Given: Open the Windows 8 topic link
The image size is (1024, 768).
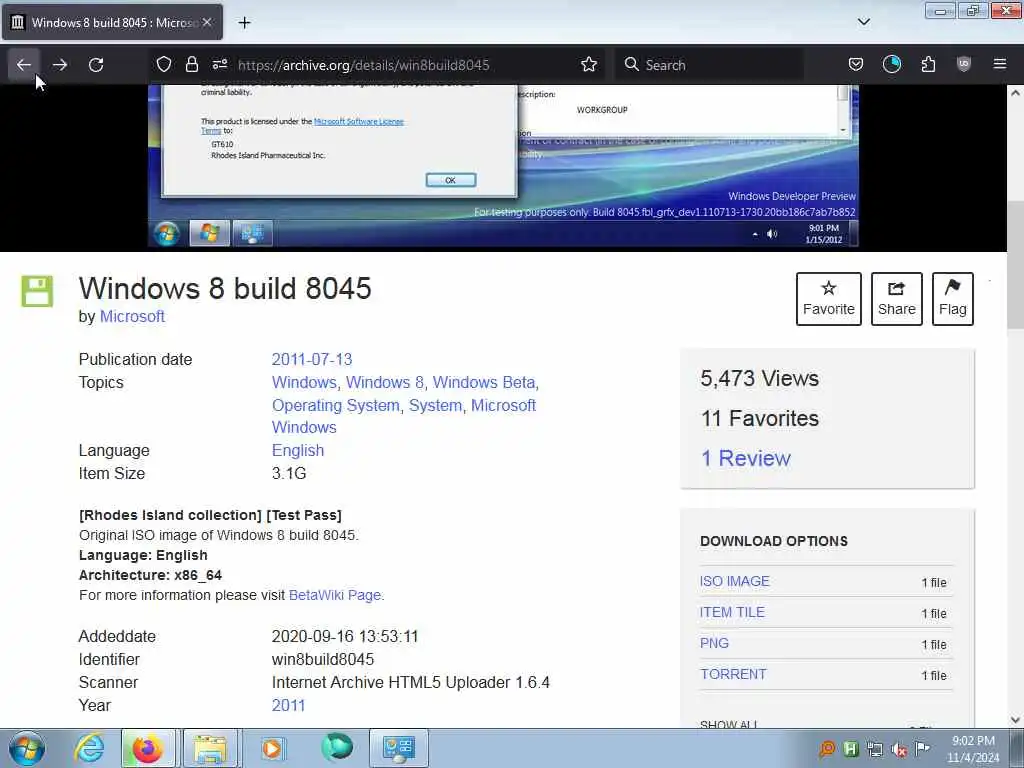Looking at the screenshot, I should [385, 382].
